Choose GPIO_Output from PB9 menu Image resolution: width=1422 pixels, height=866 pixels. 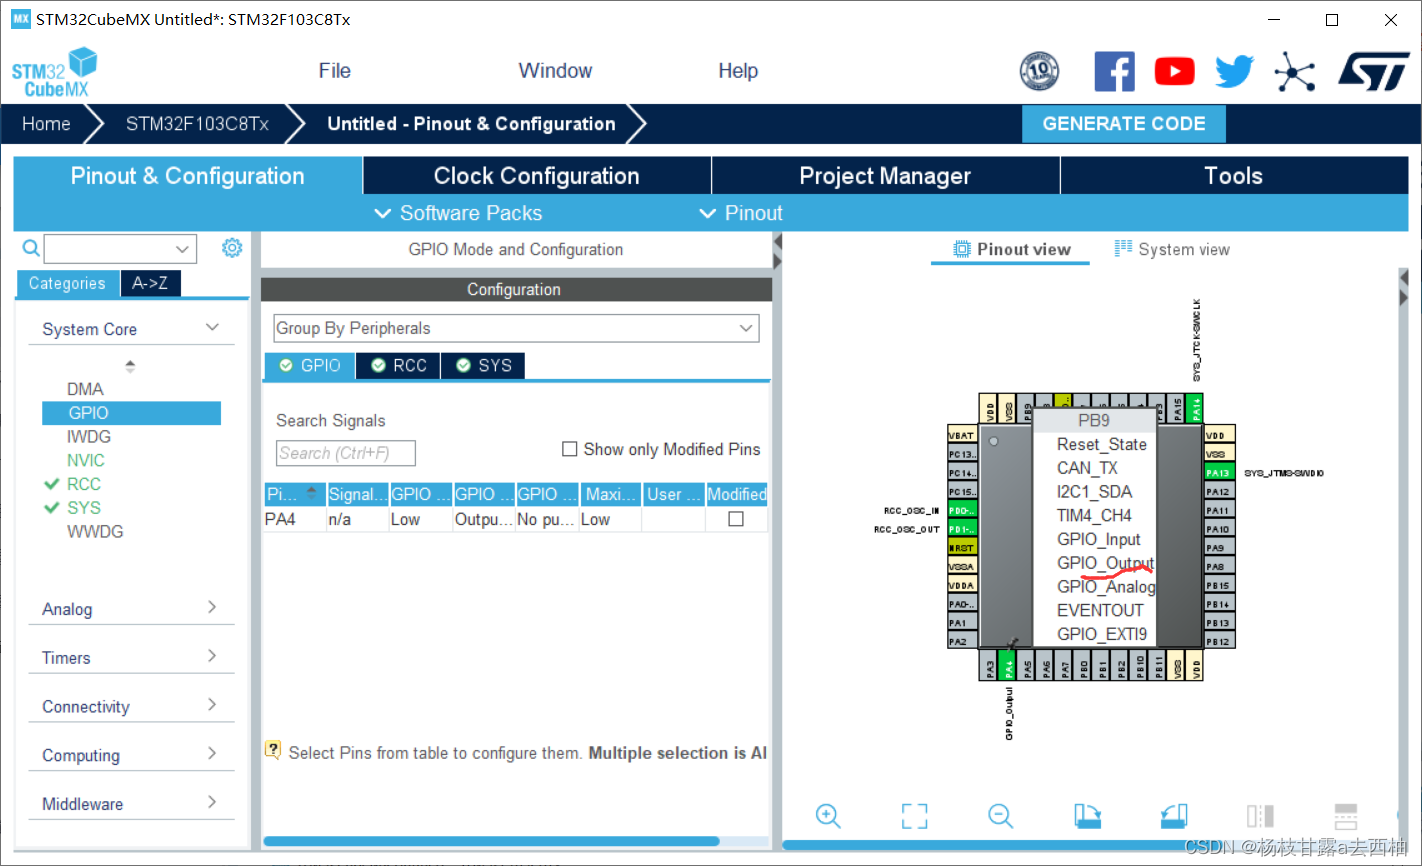coord(1105,563)
